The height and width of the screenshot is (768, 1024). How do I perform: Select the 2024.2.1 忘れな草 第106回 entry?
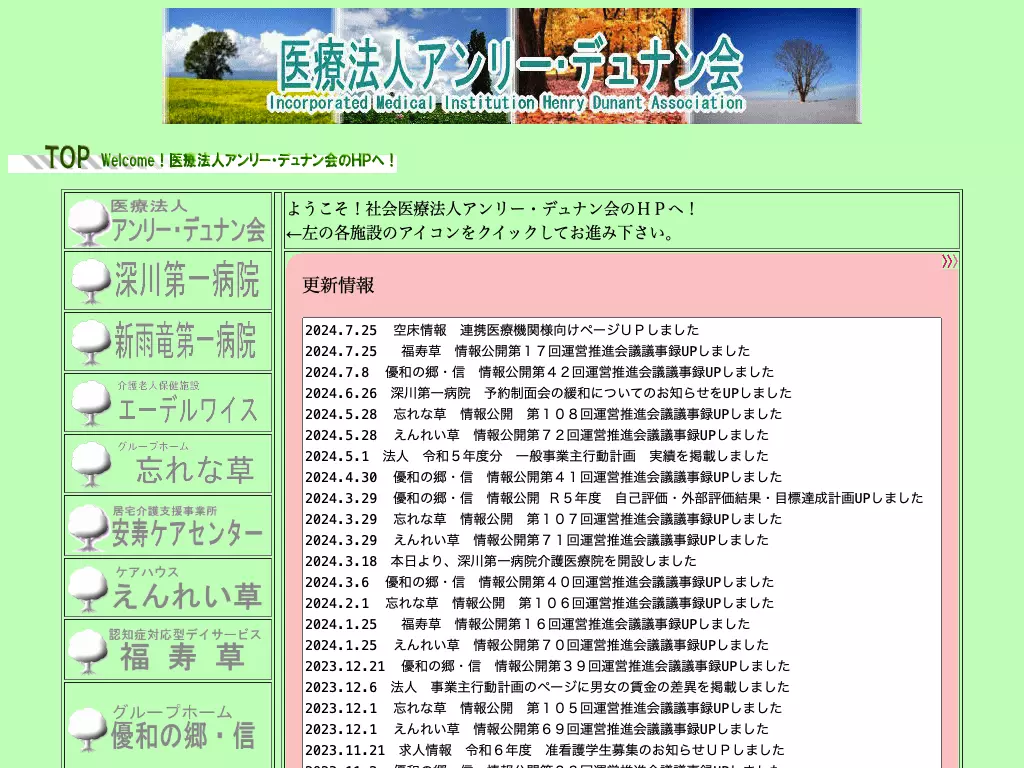pyautogui.click(x=539, y=603)
